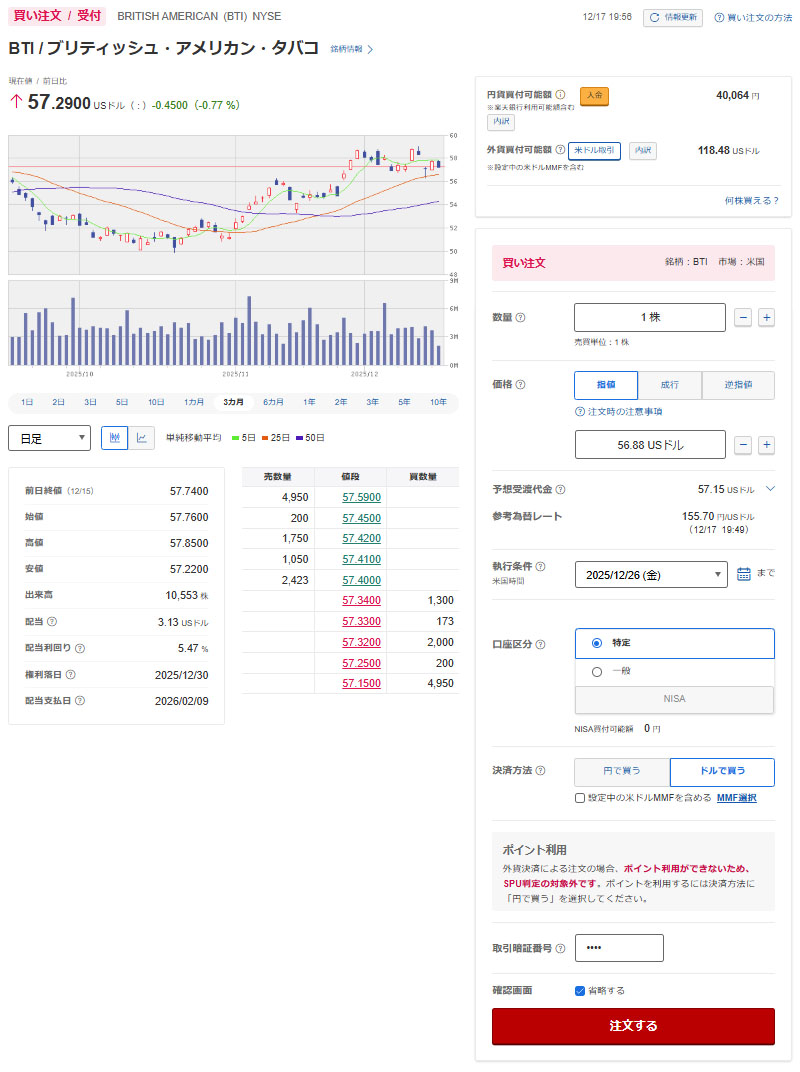The height and width of the screenshot is (1072, 800).
Task: Enable the 米ドルMMF inclusion checkbox
Action: [580, 798]
